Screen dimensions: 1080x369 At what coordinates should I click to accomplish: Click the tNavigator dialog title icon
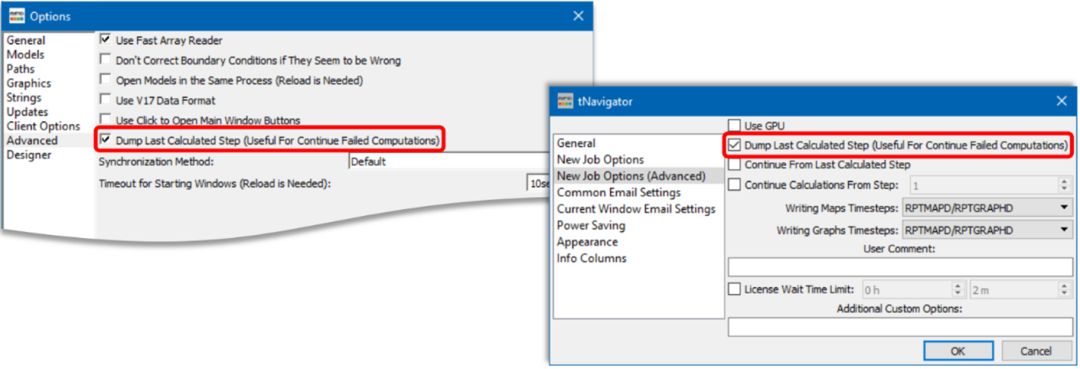click(x=565, y=101)
